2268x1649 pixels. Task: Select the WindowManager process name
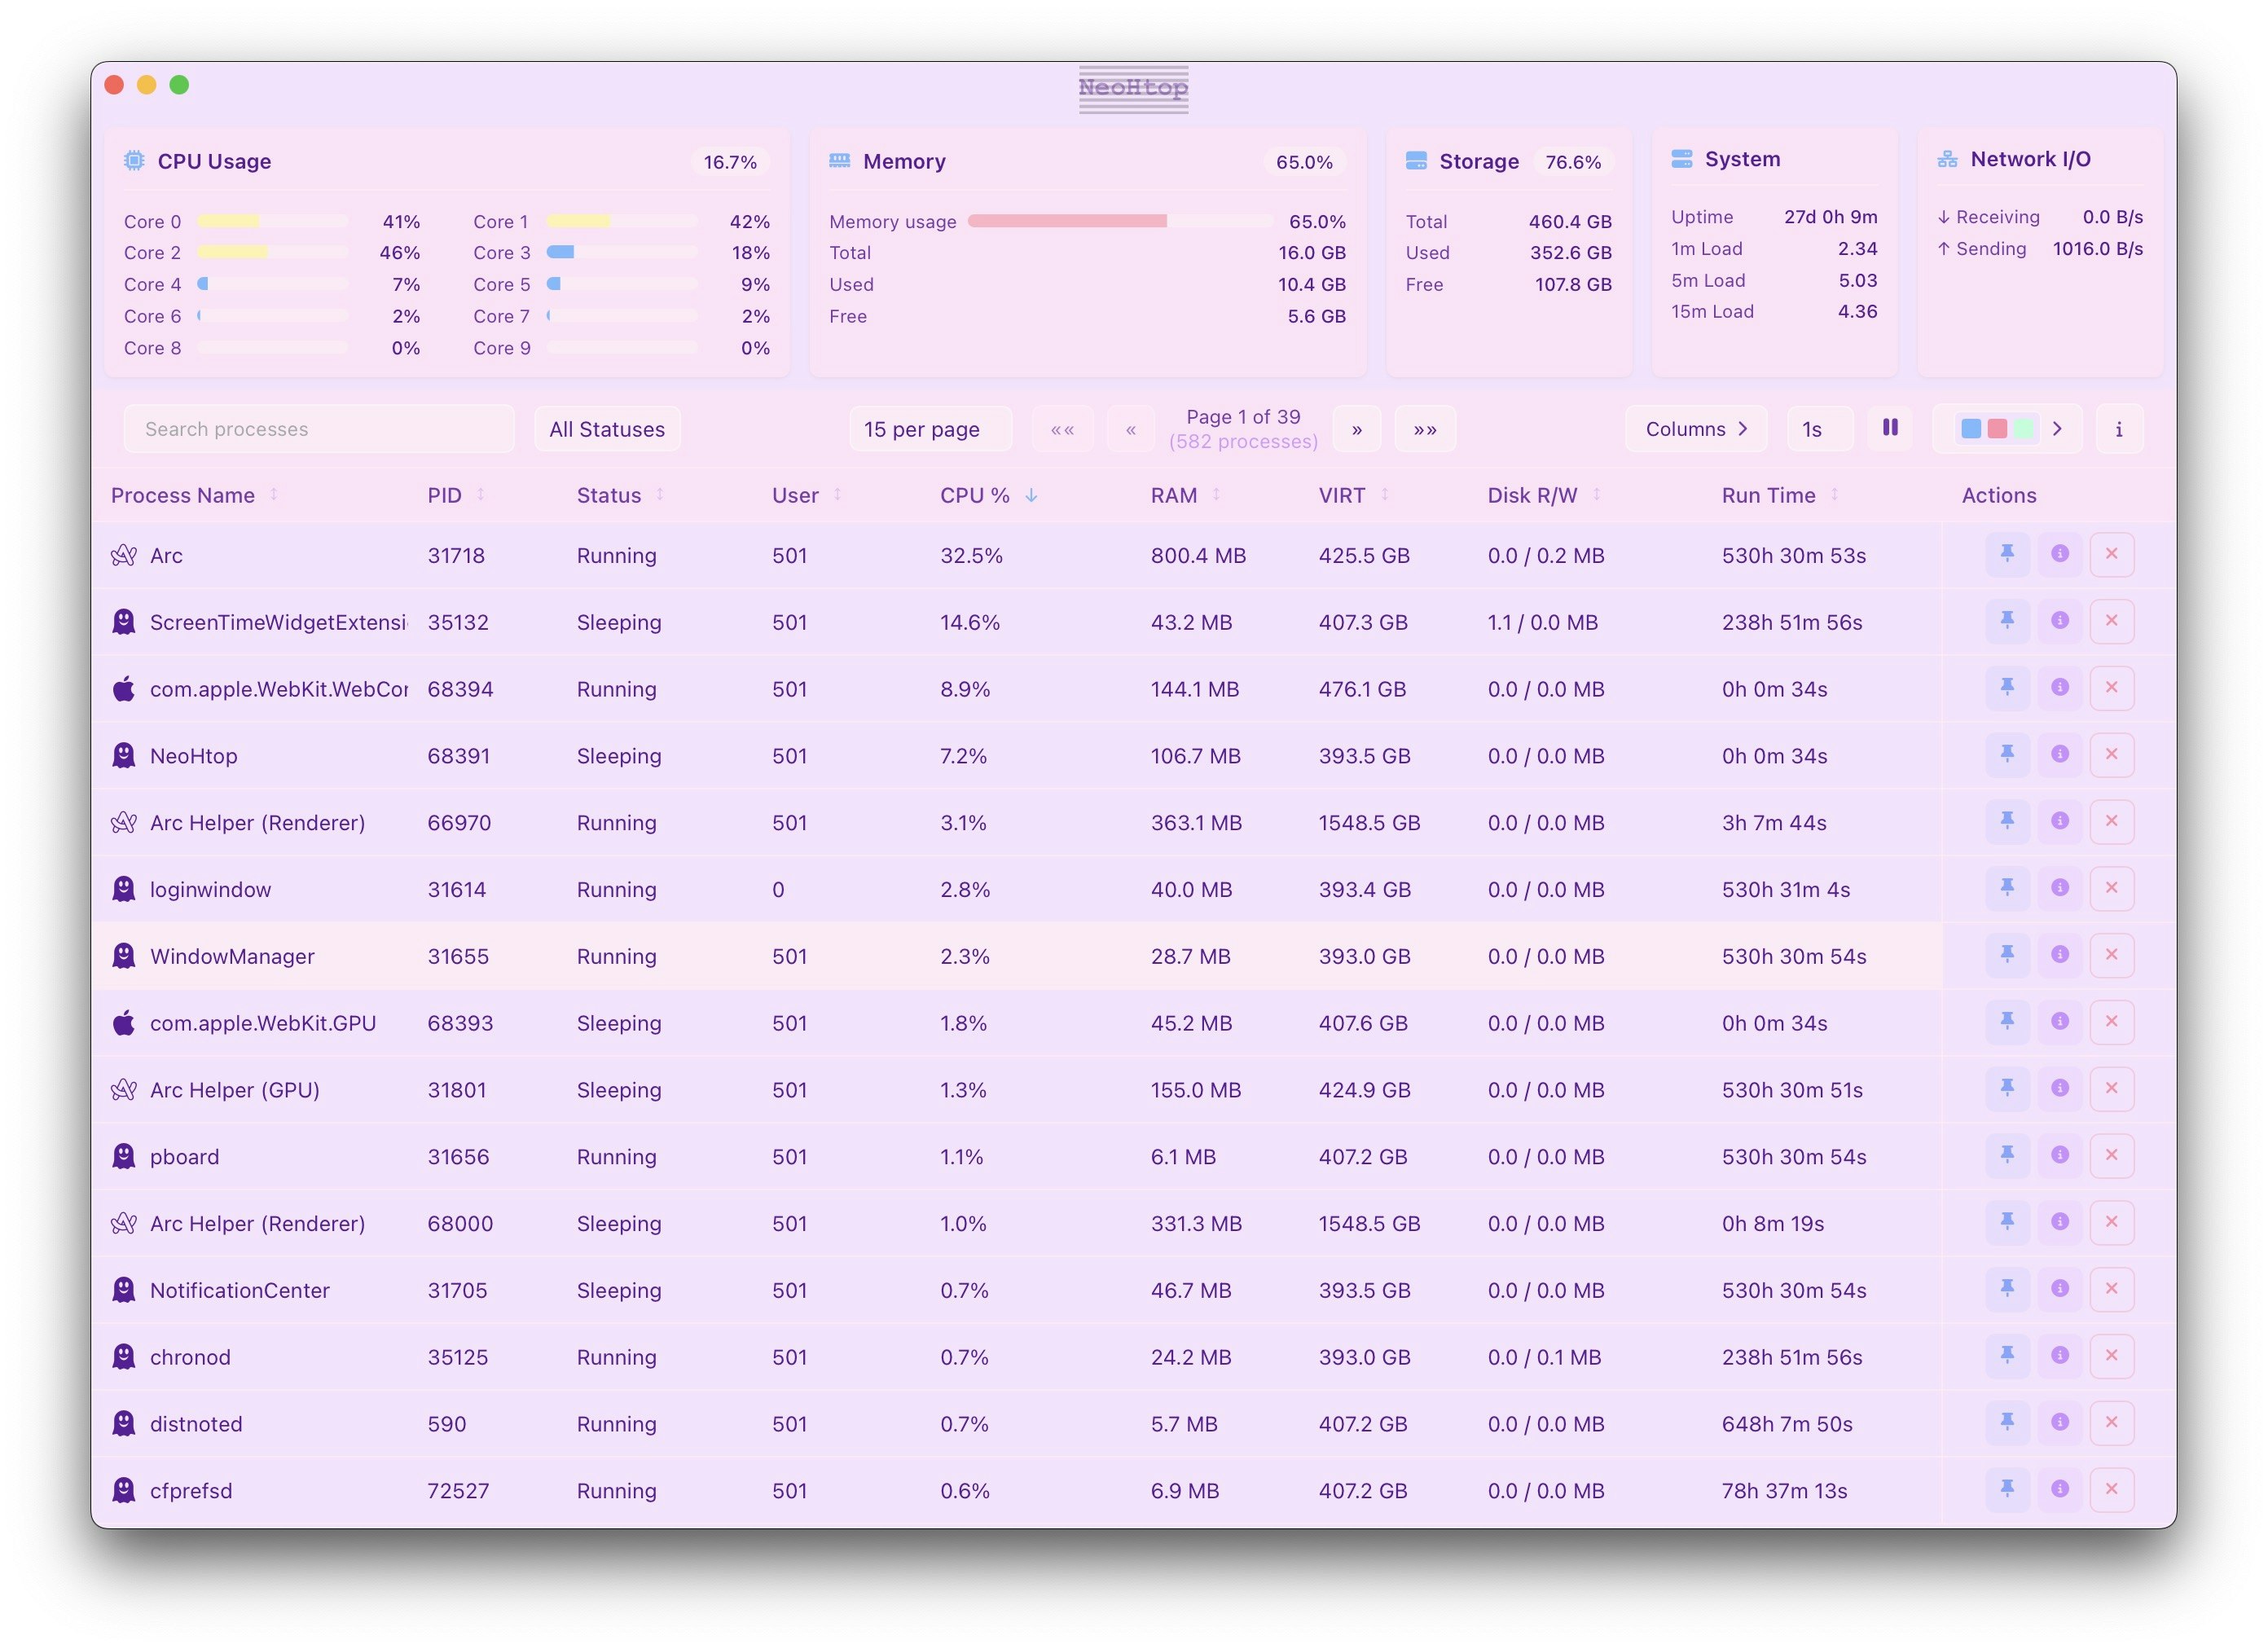pos(232,956)
